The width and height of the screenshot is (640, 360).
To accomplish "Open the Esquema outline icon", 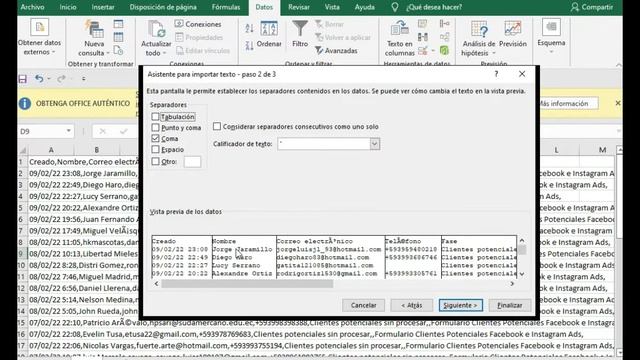I will click(551, 27).
